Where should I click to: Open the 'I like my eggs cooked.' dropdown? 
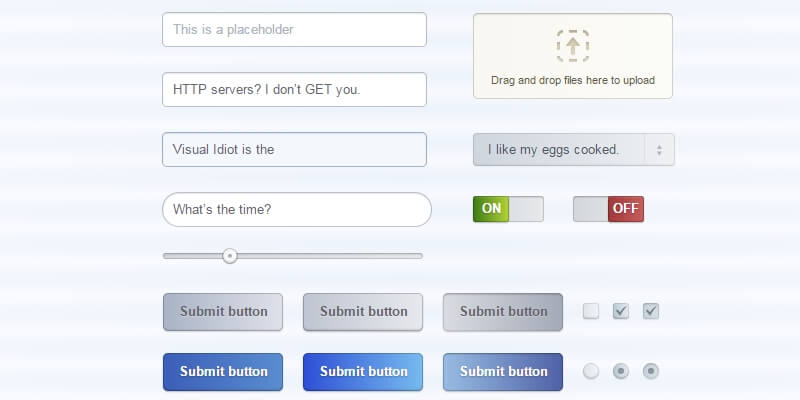pos(560,150)
